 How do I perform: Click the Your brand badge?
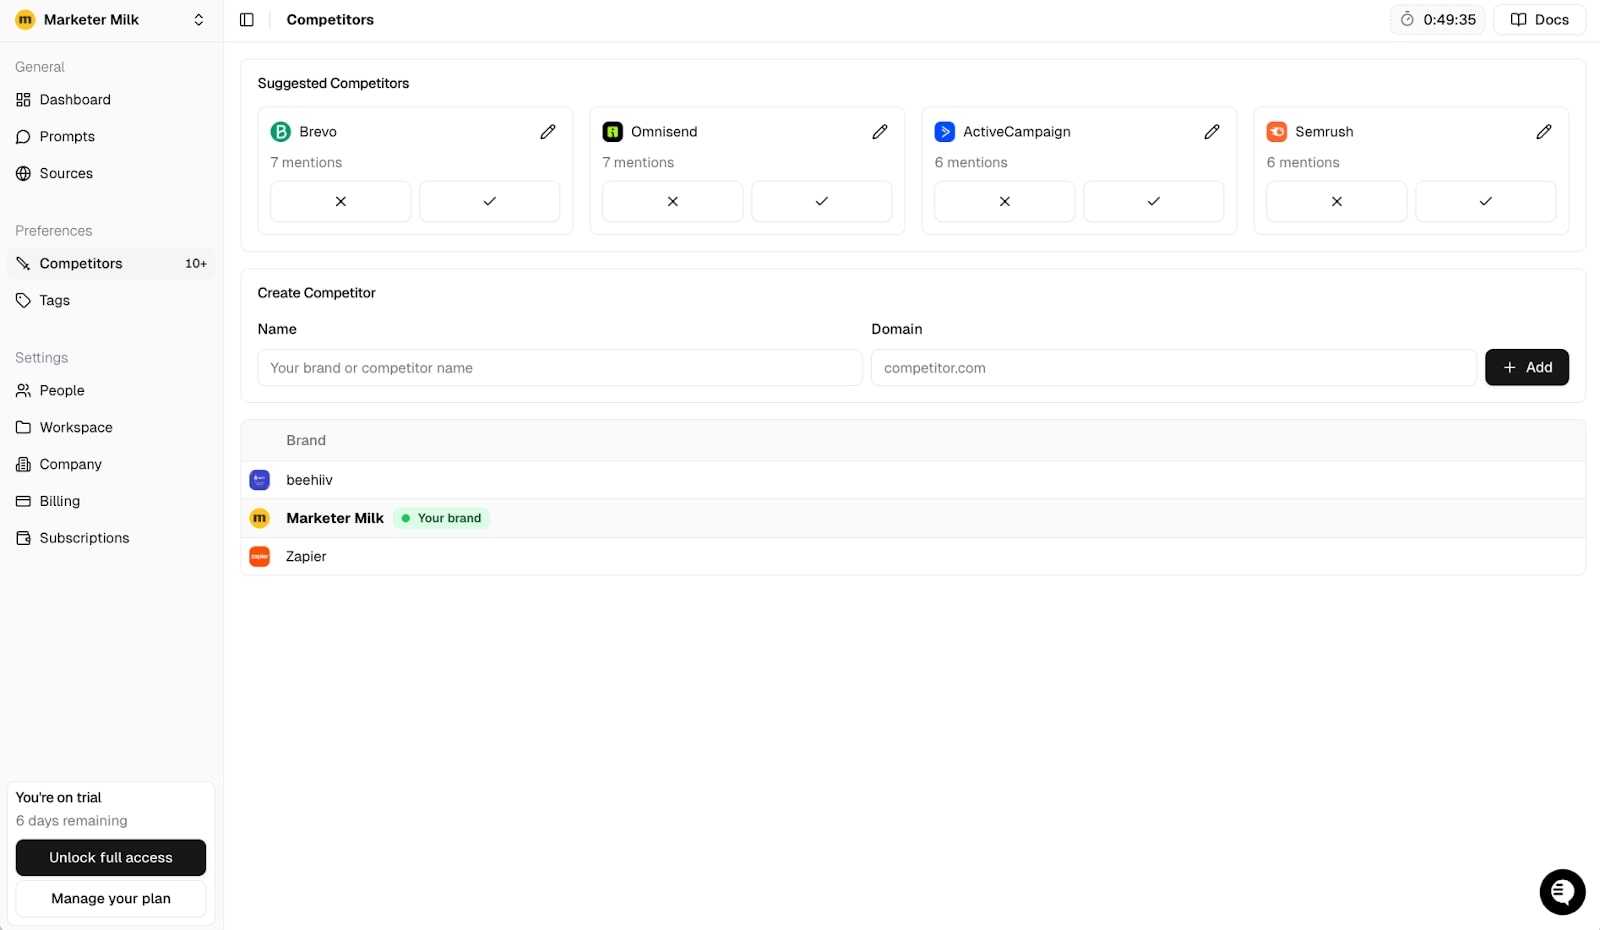tap(441, 518)
